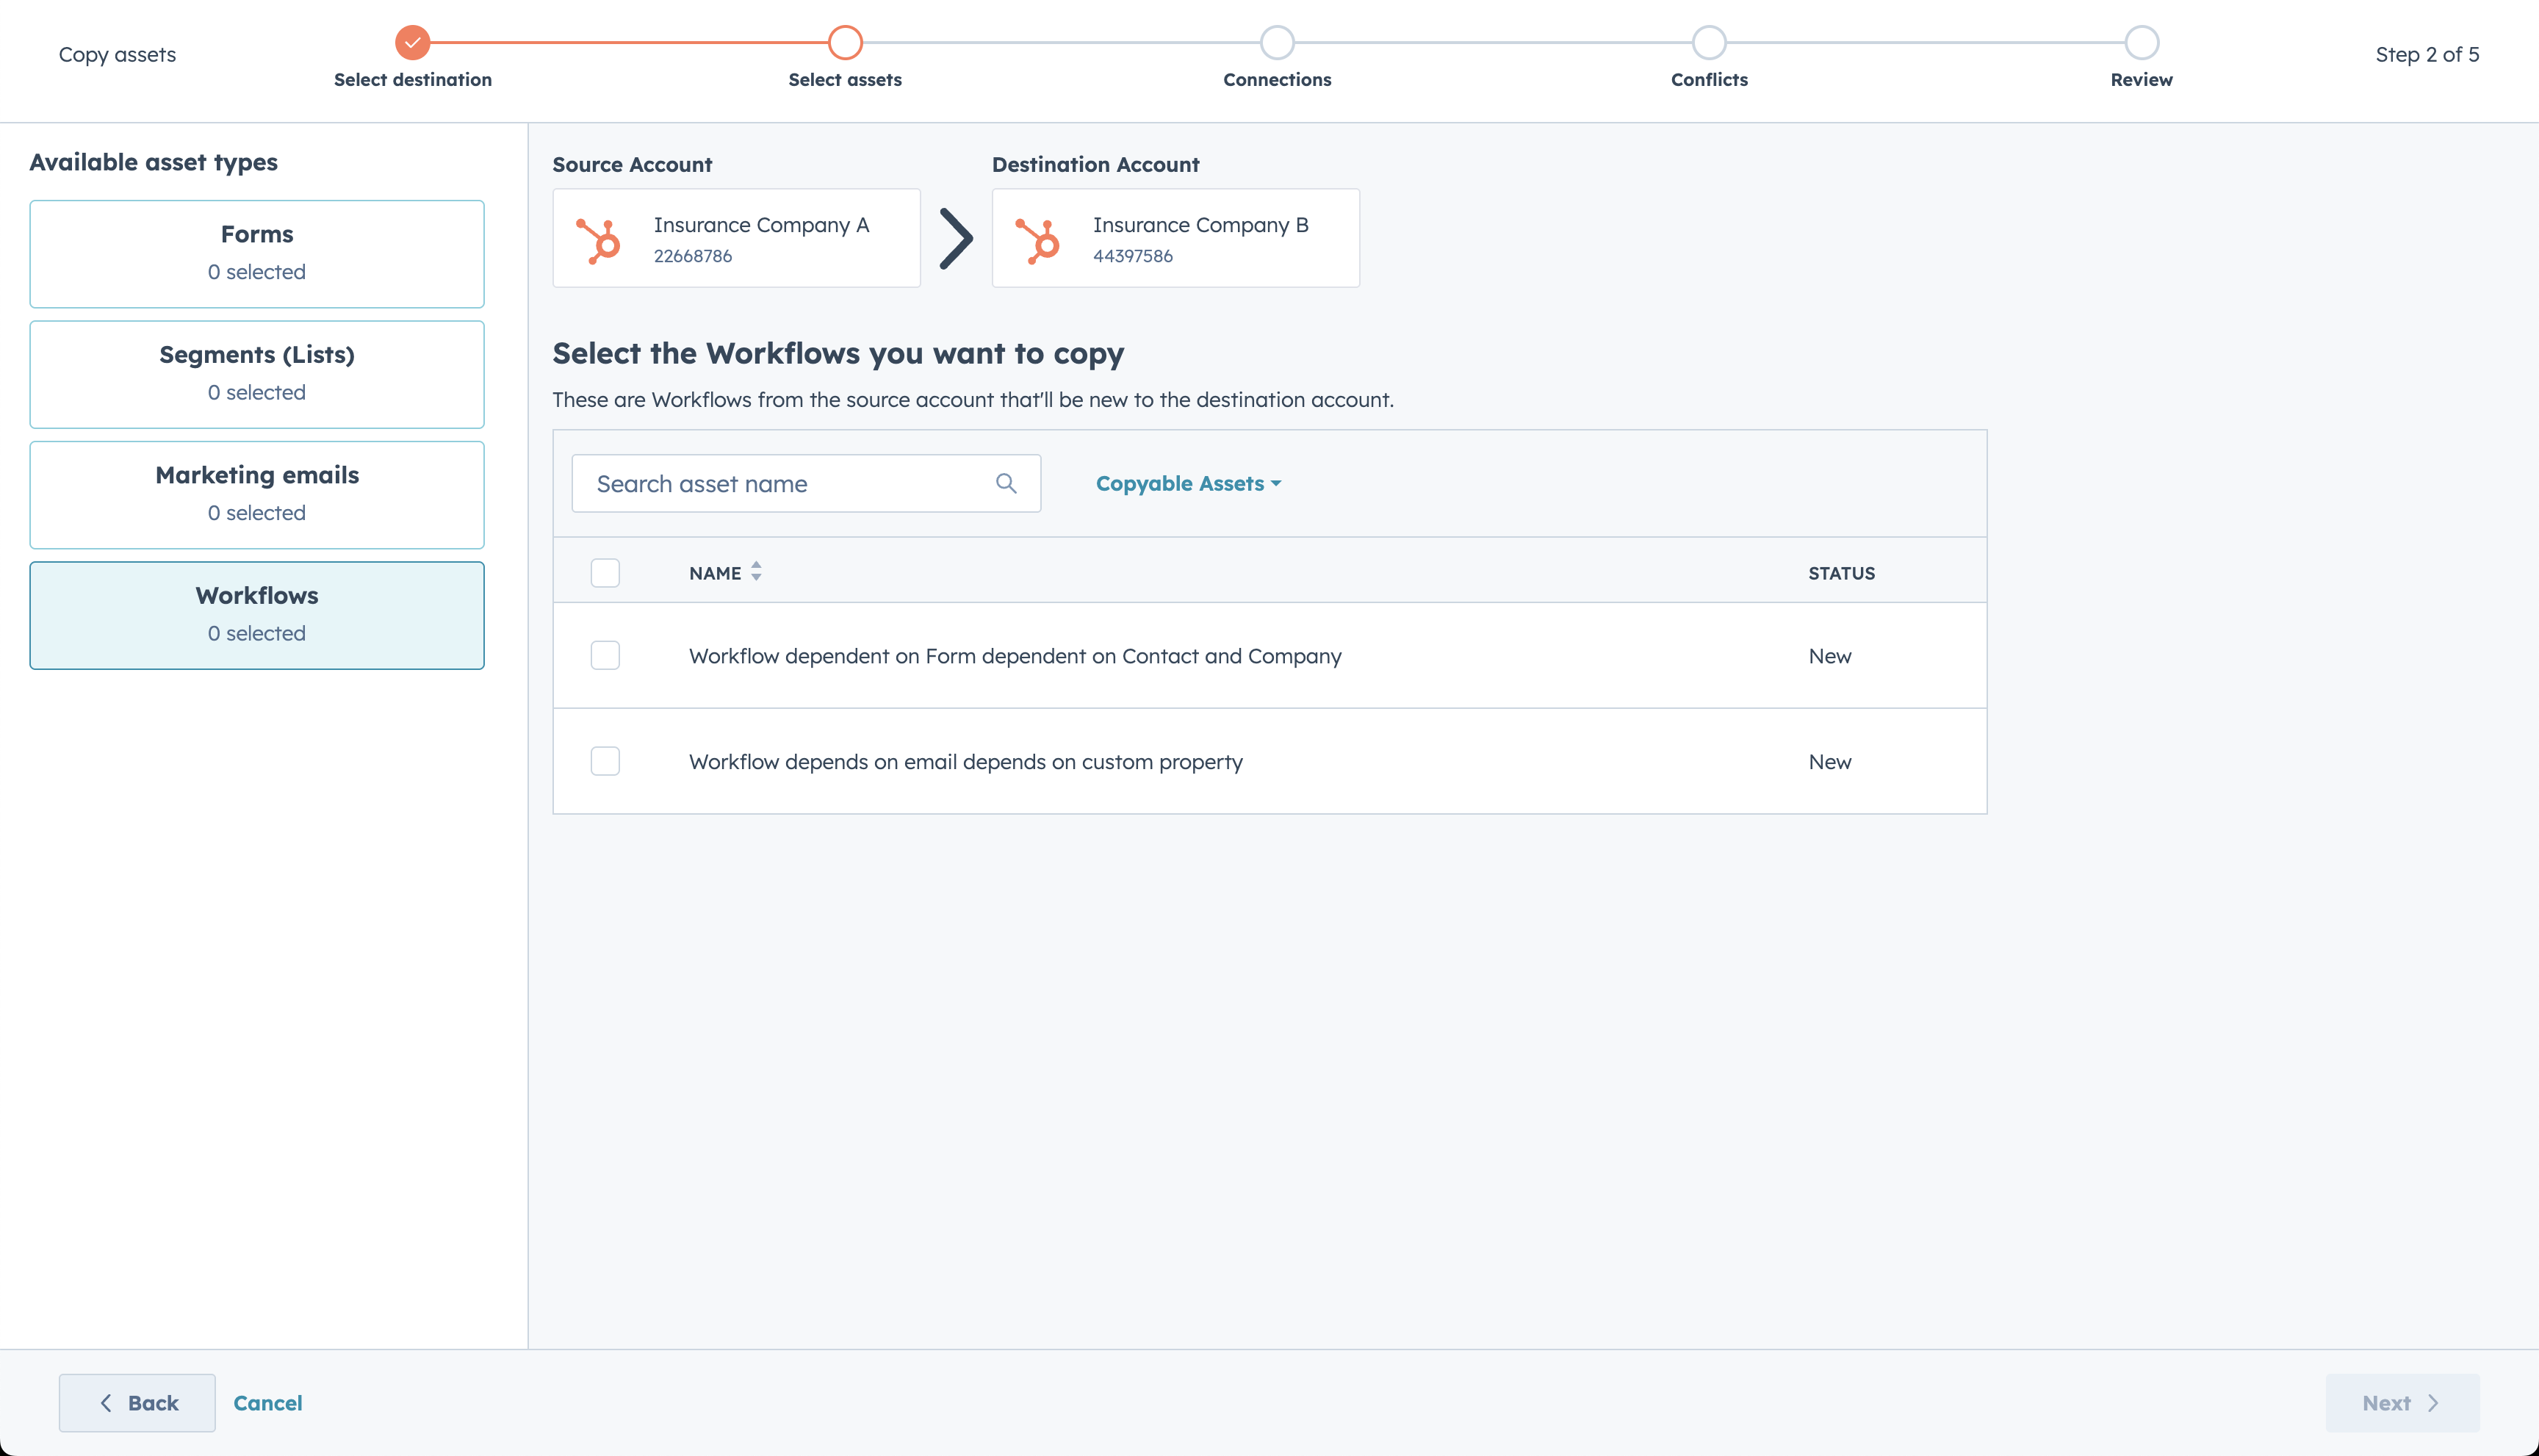Click the back chevron inside the Back button
The image size is (2539, 1456).
(107, 1403)
